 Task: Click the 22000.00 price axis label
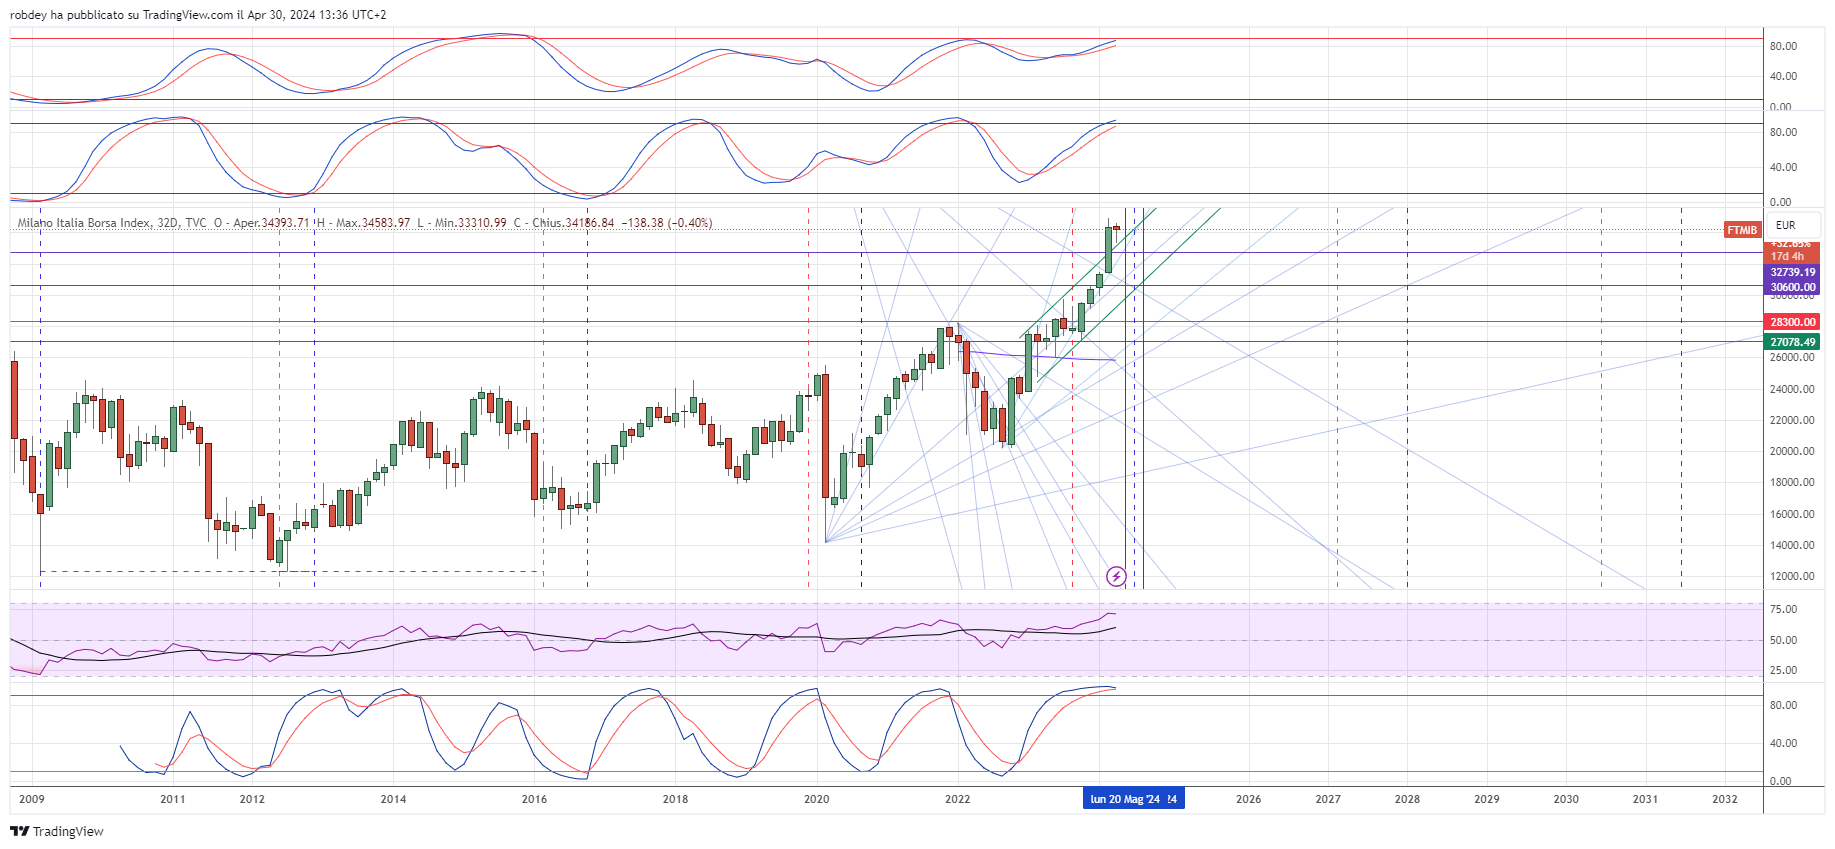(1792, 420)
